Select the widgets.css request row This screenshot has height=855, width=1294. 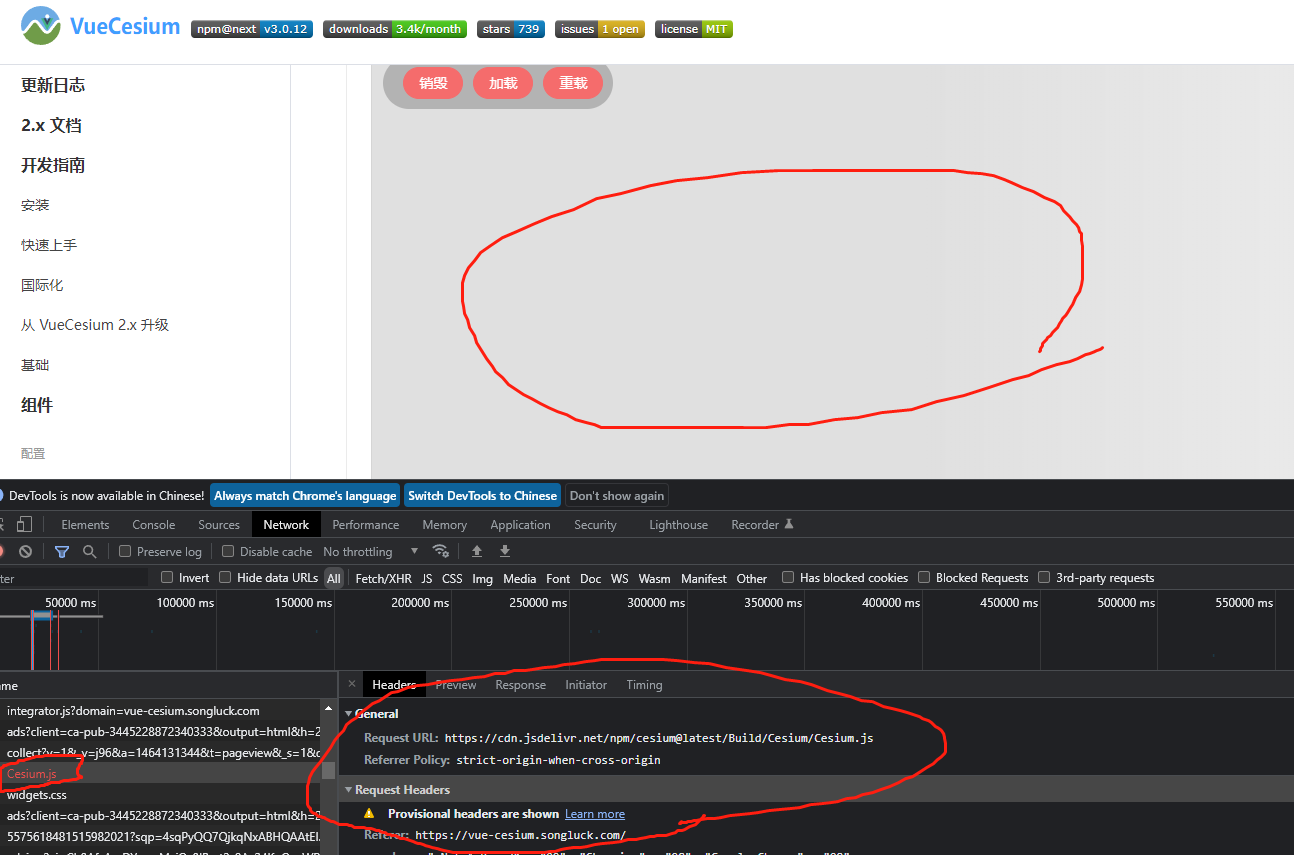pos(160,795)
